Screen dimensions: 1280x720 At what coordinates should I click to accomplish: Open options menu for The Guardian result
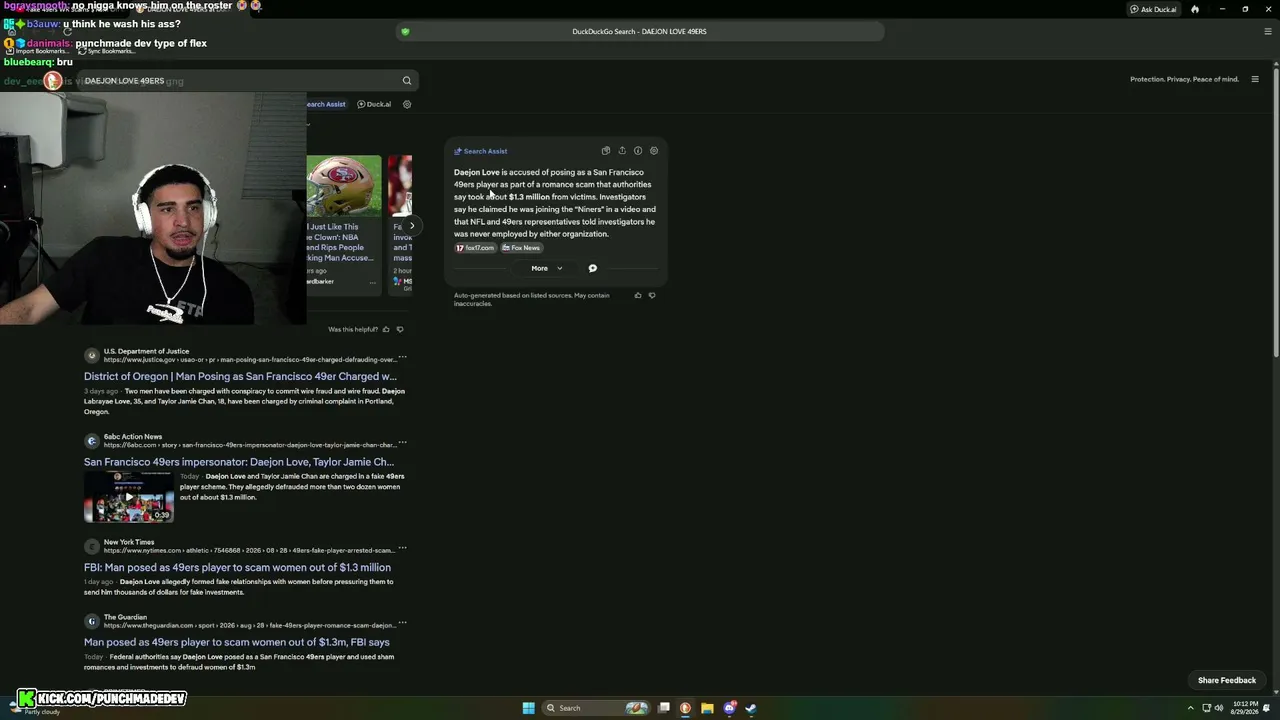(402, 624)
